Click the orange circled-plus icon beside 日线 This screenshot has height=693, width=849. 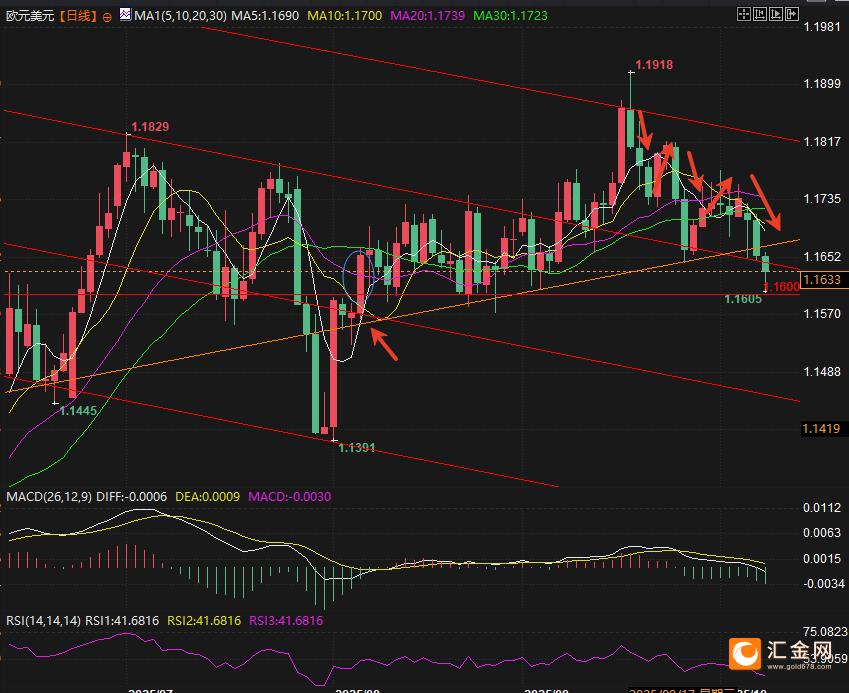(107, 17)
